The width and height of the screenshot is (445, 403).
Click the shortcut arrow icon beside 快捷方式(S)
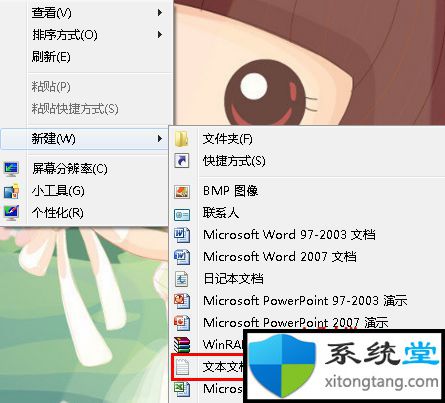pos(182,161)
